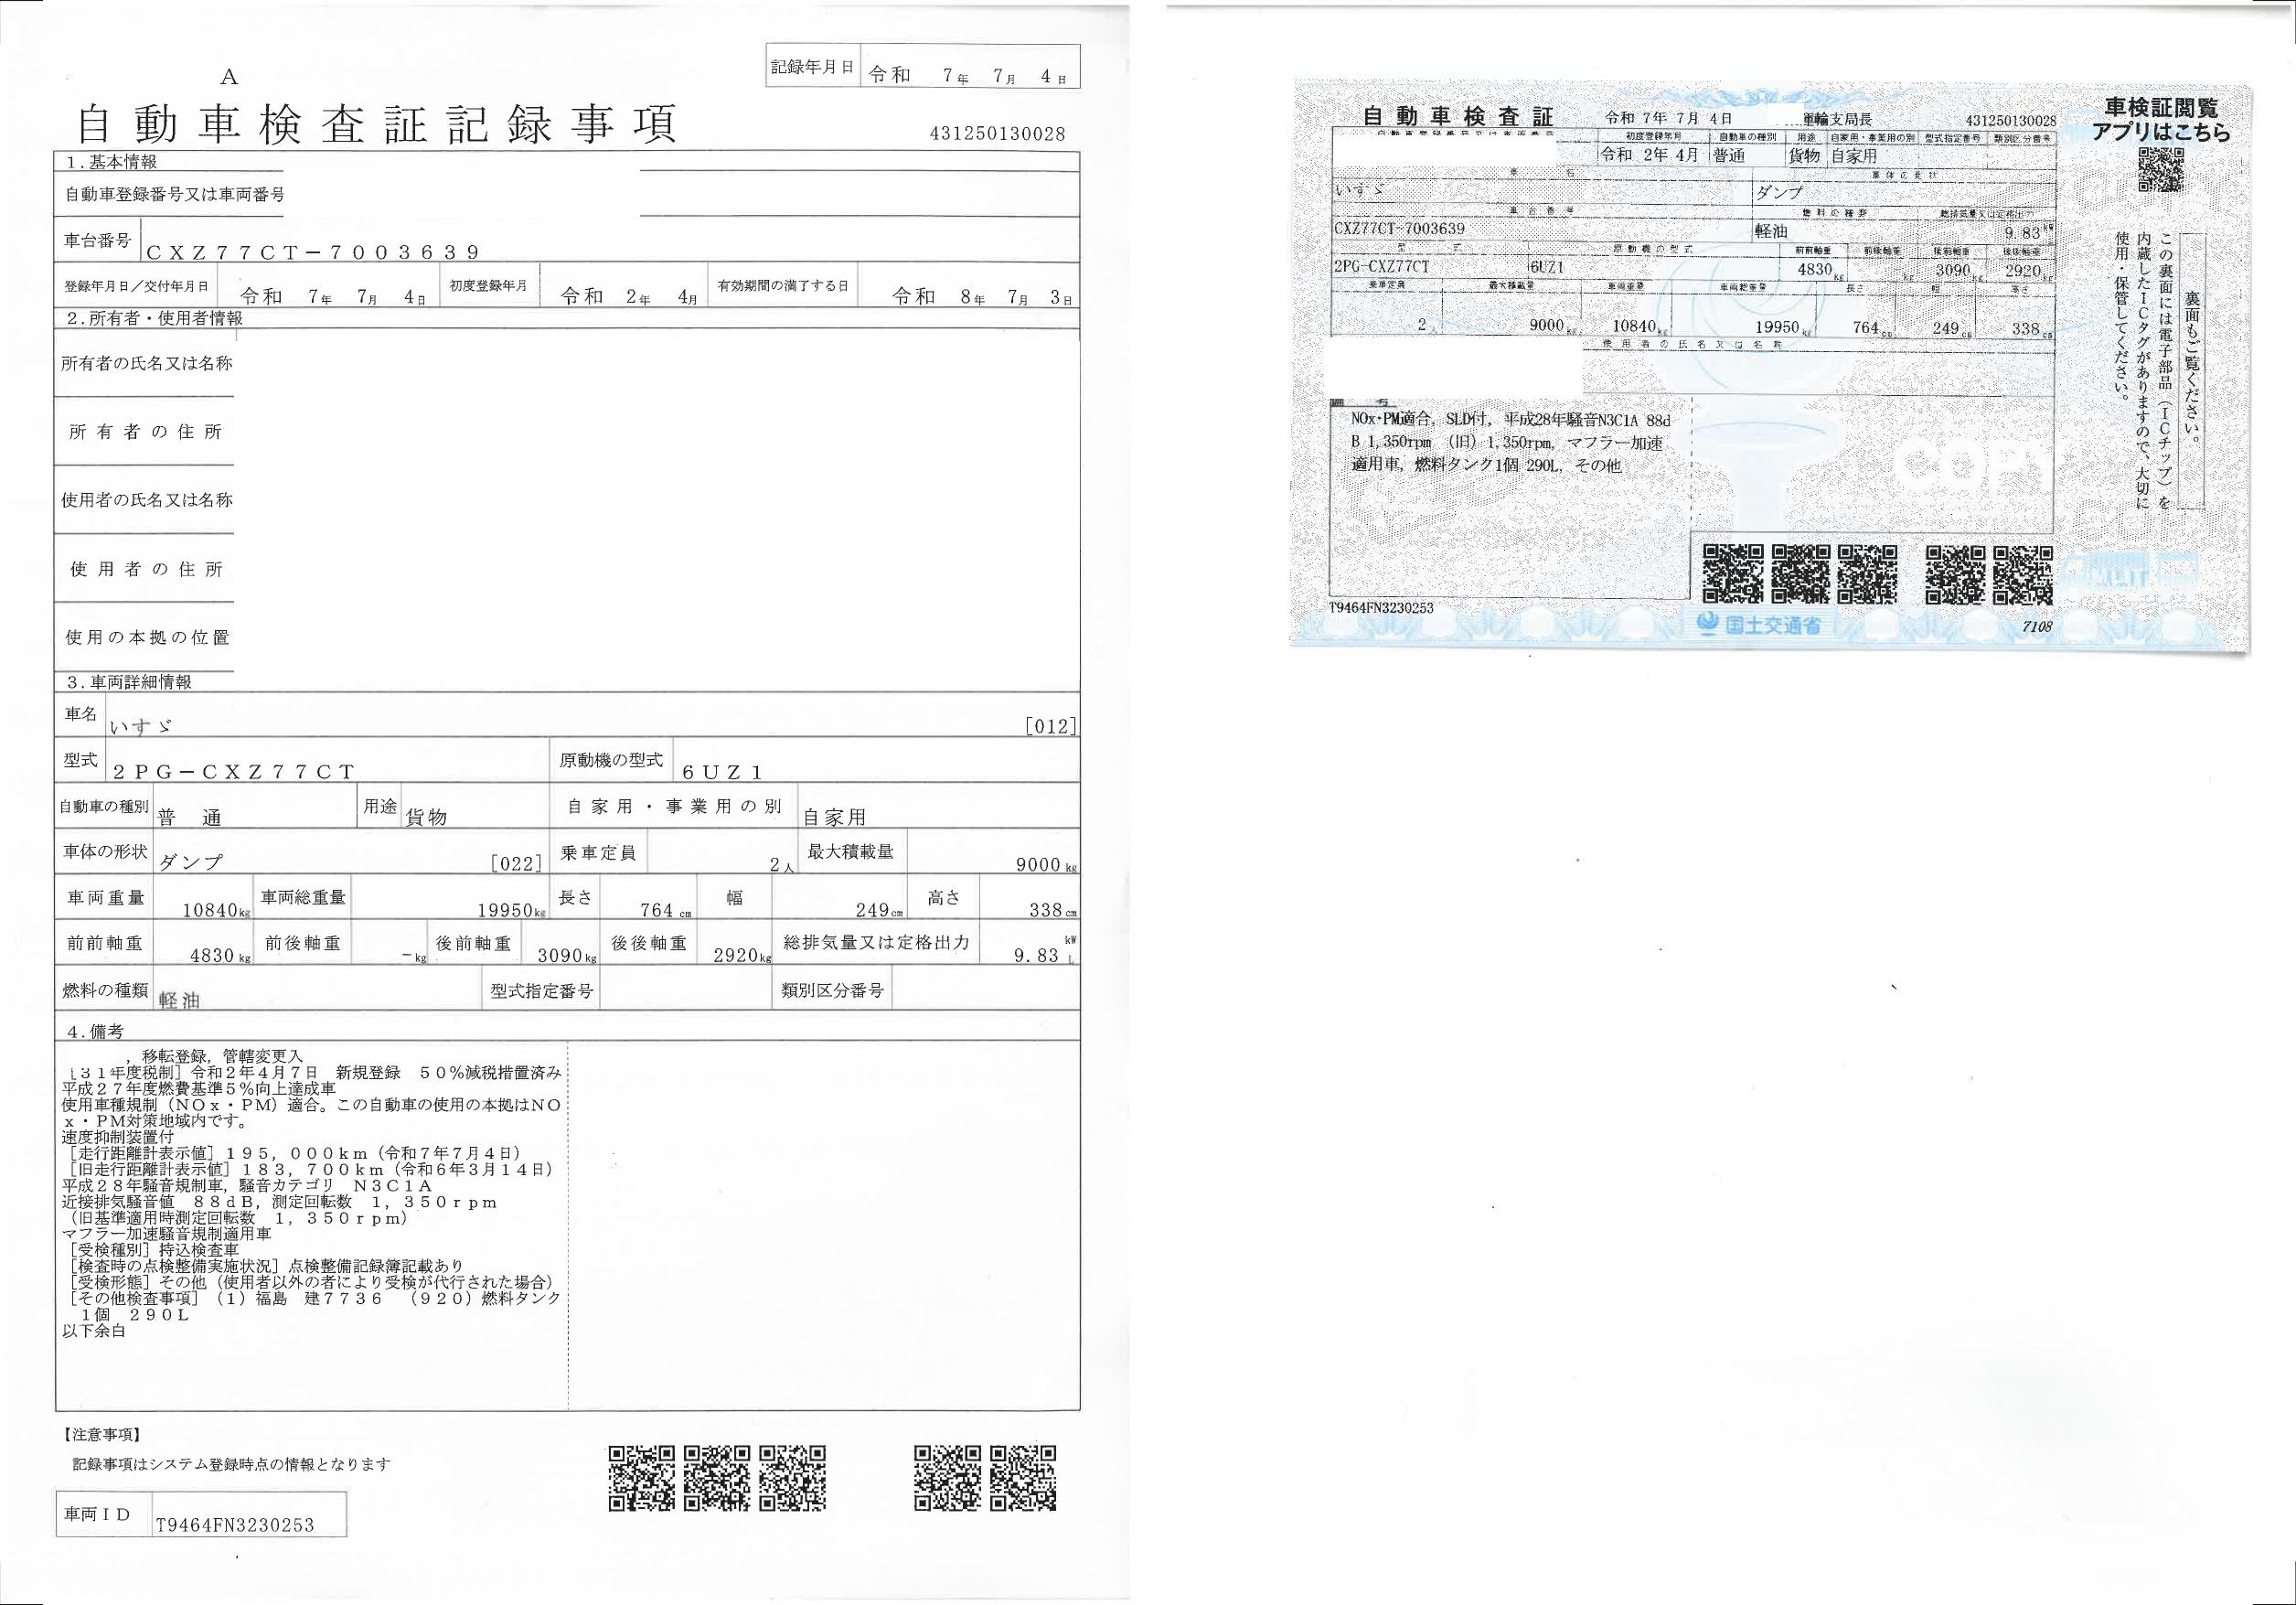Screen dimensions: 2296x1605
Task: Select the 1.基本情報 section heading
Action: tap(111, 162)
